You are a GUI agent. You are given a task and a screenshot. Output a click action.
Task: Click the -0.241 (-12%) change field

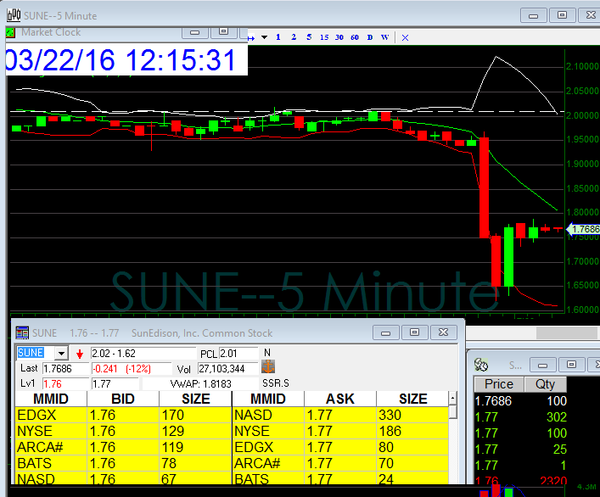click(x=131, y=369)
